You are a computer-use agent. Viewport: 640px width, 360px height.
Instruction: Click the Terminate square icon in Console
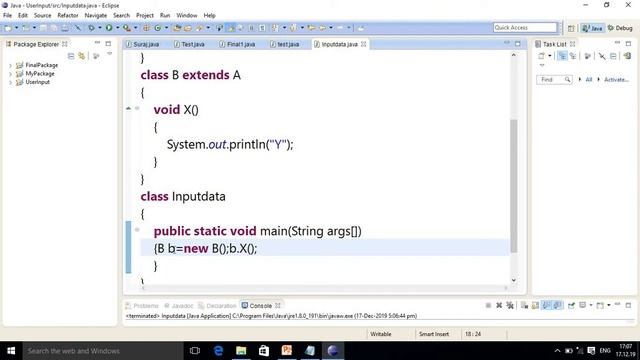488,305
